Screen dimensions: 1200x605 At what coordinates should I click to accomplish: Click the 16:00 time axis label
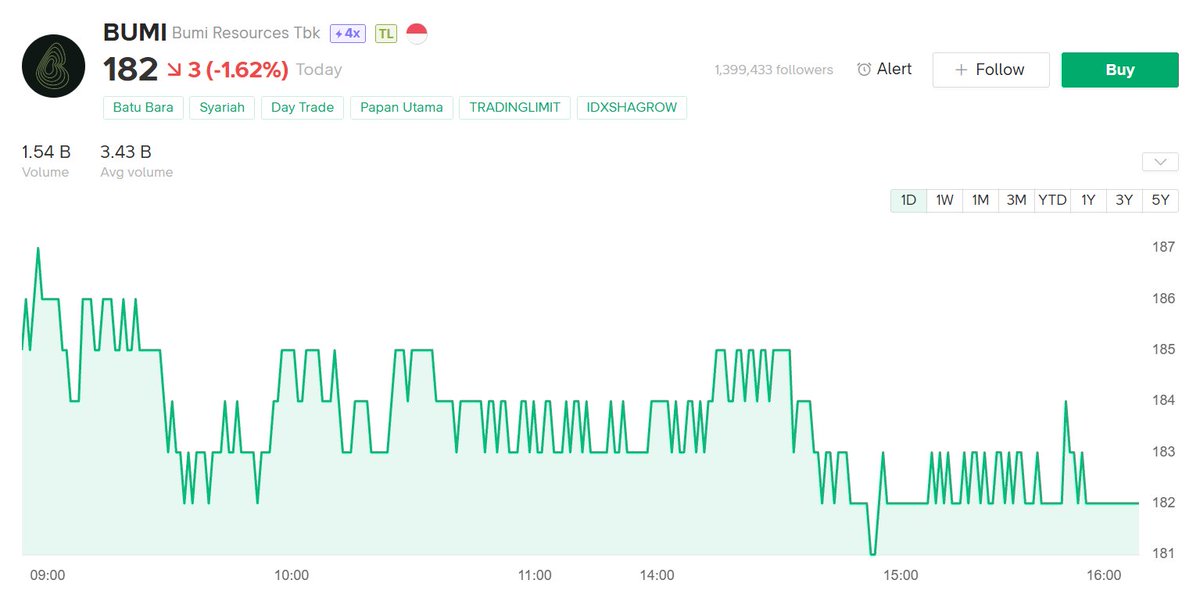(x=1104, y=575)
